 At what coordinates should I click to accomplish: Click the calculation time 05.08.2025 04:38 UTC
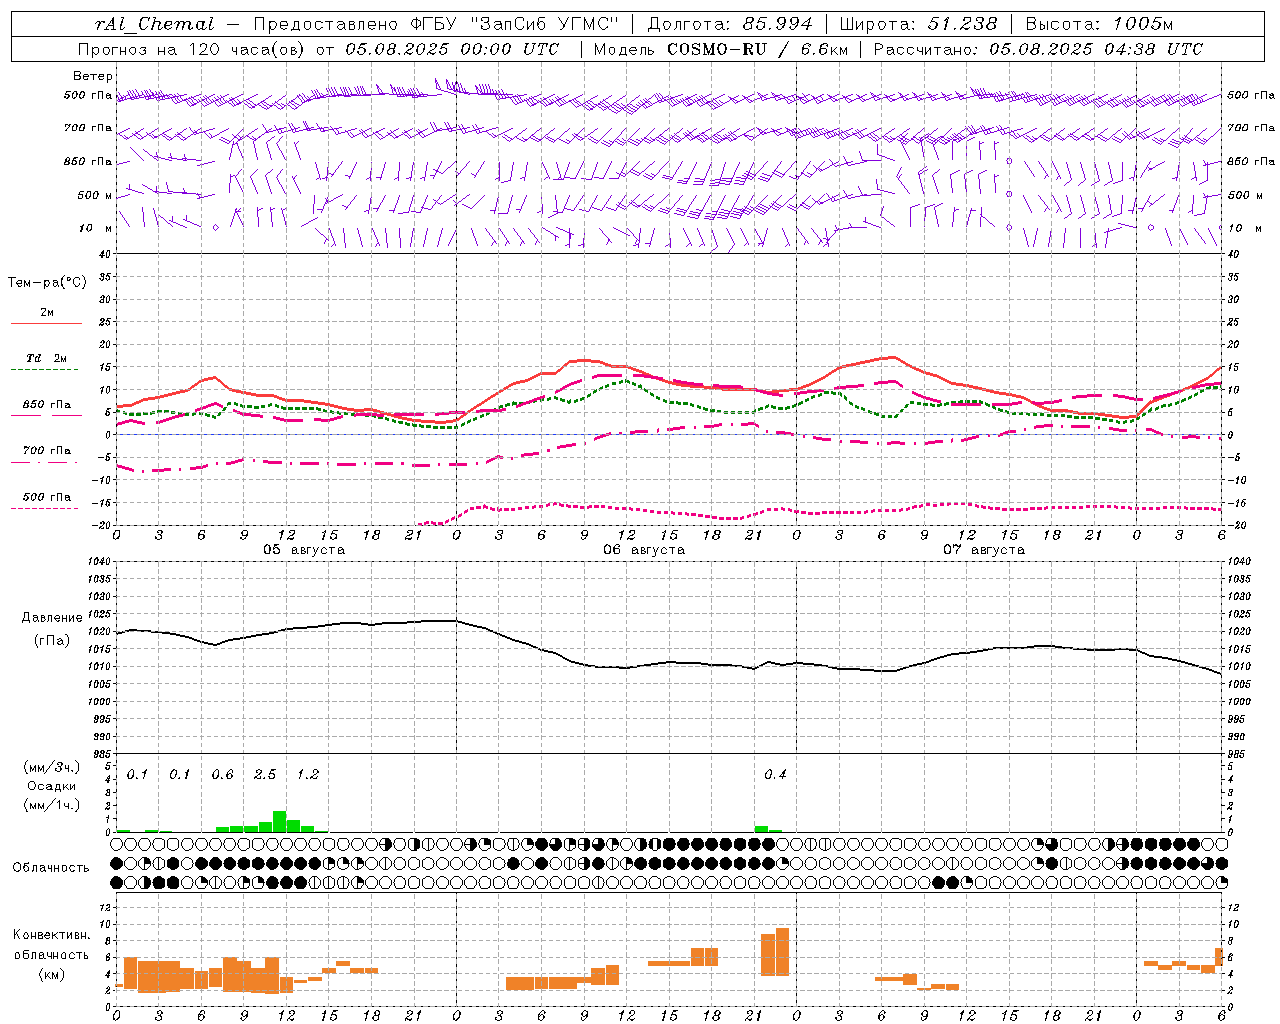pos(1096,49)
